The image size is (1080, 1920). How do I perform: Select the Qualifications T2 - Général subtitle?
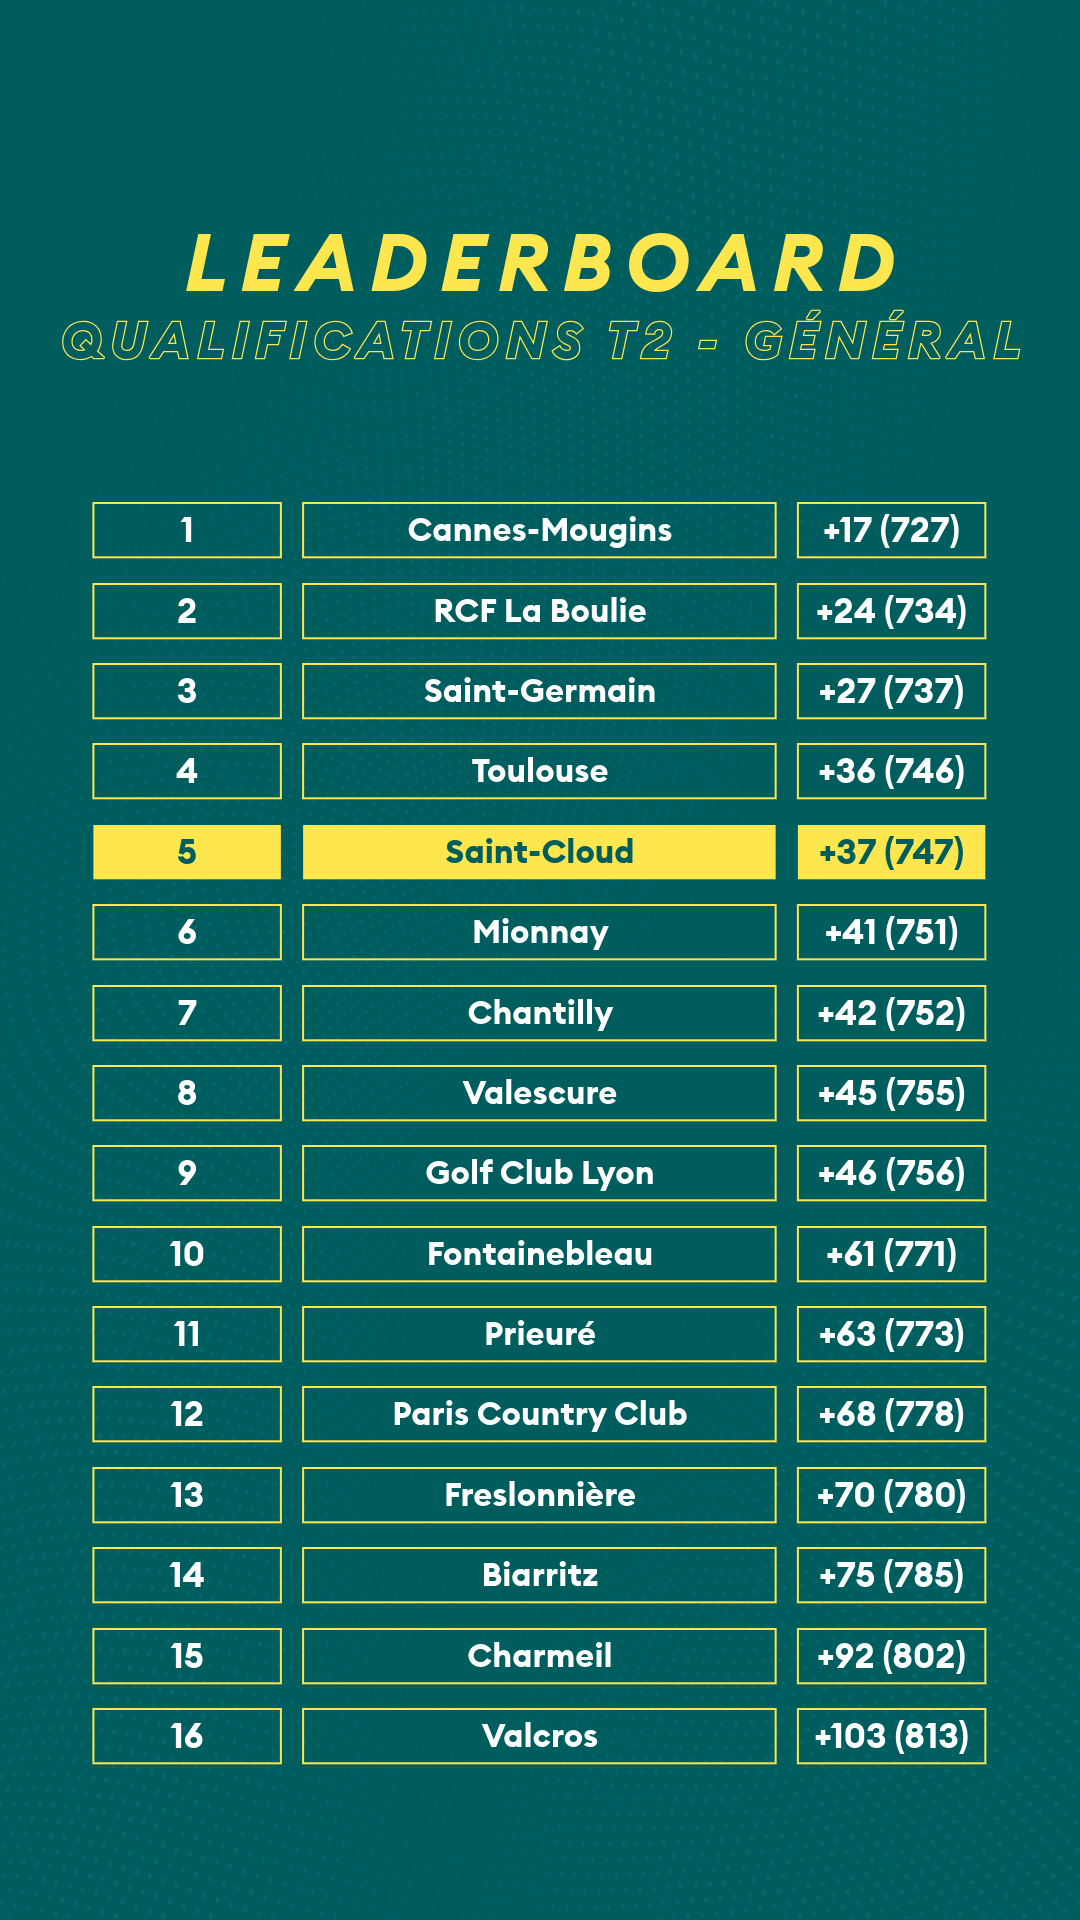541,339
